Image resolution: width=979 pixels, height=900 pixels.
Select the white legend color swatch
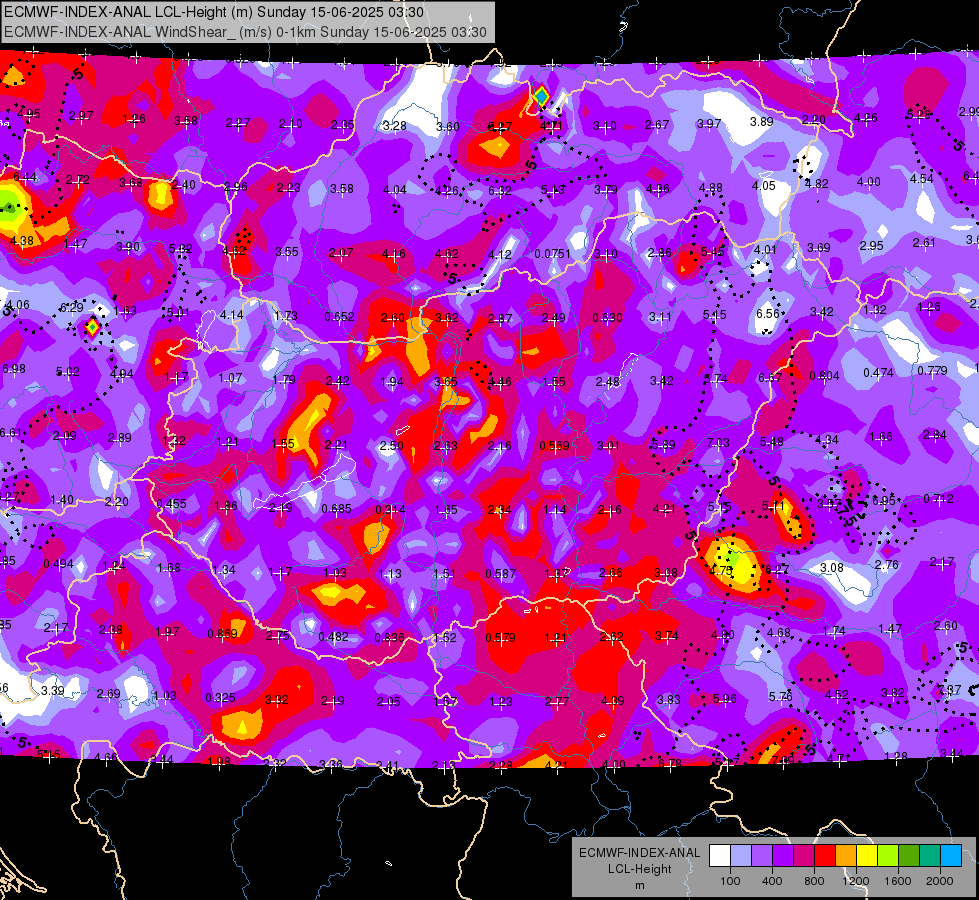pos(720,856)
